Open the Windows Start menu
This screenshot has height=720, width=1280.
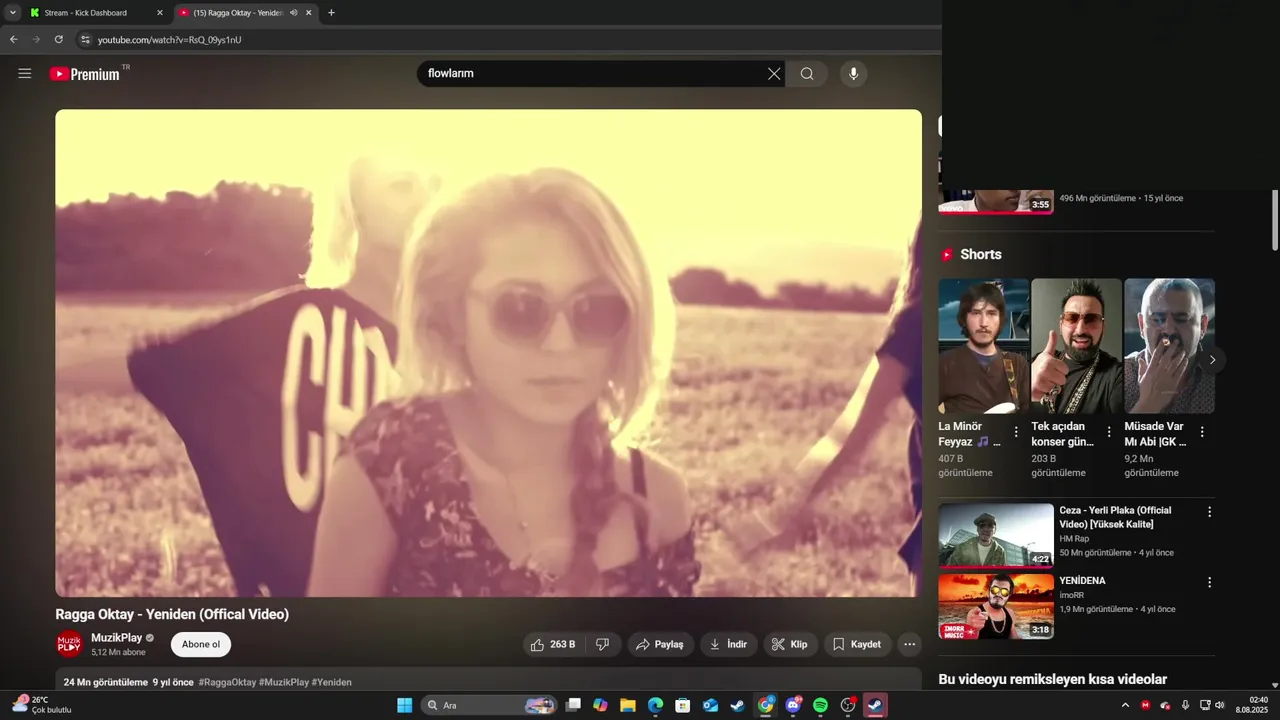coord(404,705)
